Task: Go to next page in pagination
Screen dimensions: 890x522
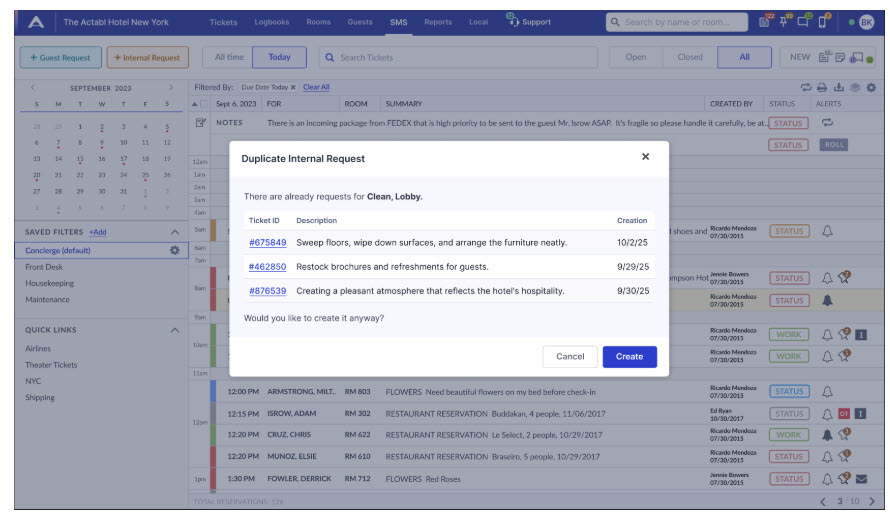Action: 872,502
